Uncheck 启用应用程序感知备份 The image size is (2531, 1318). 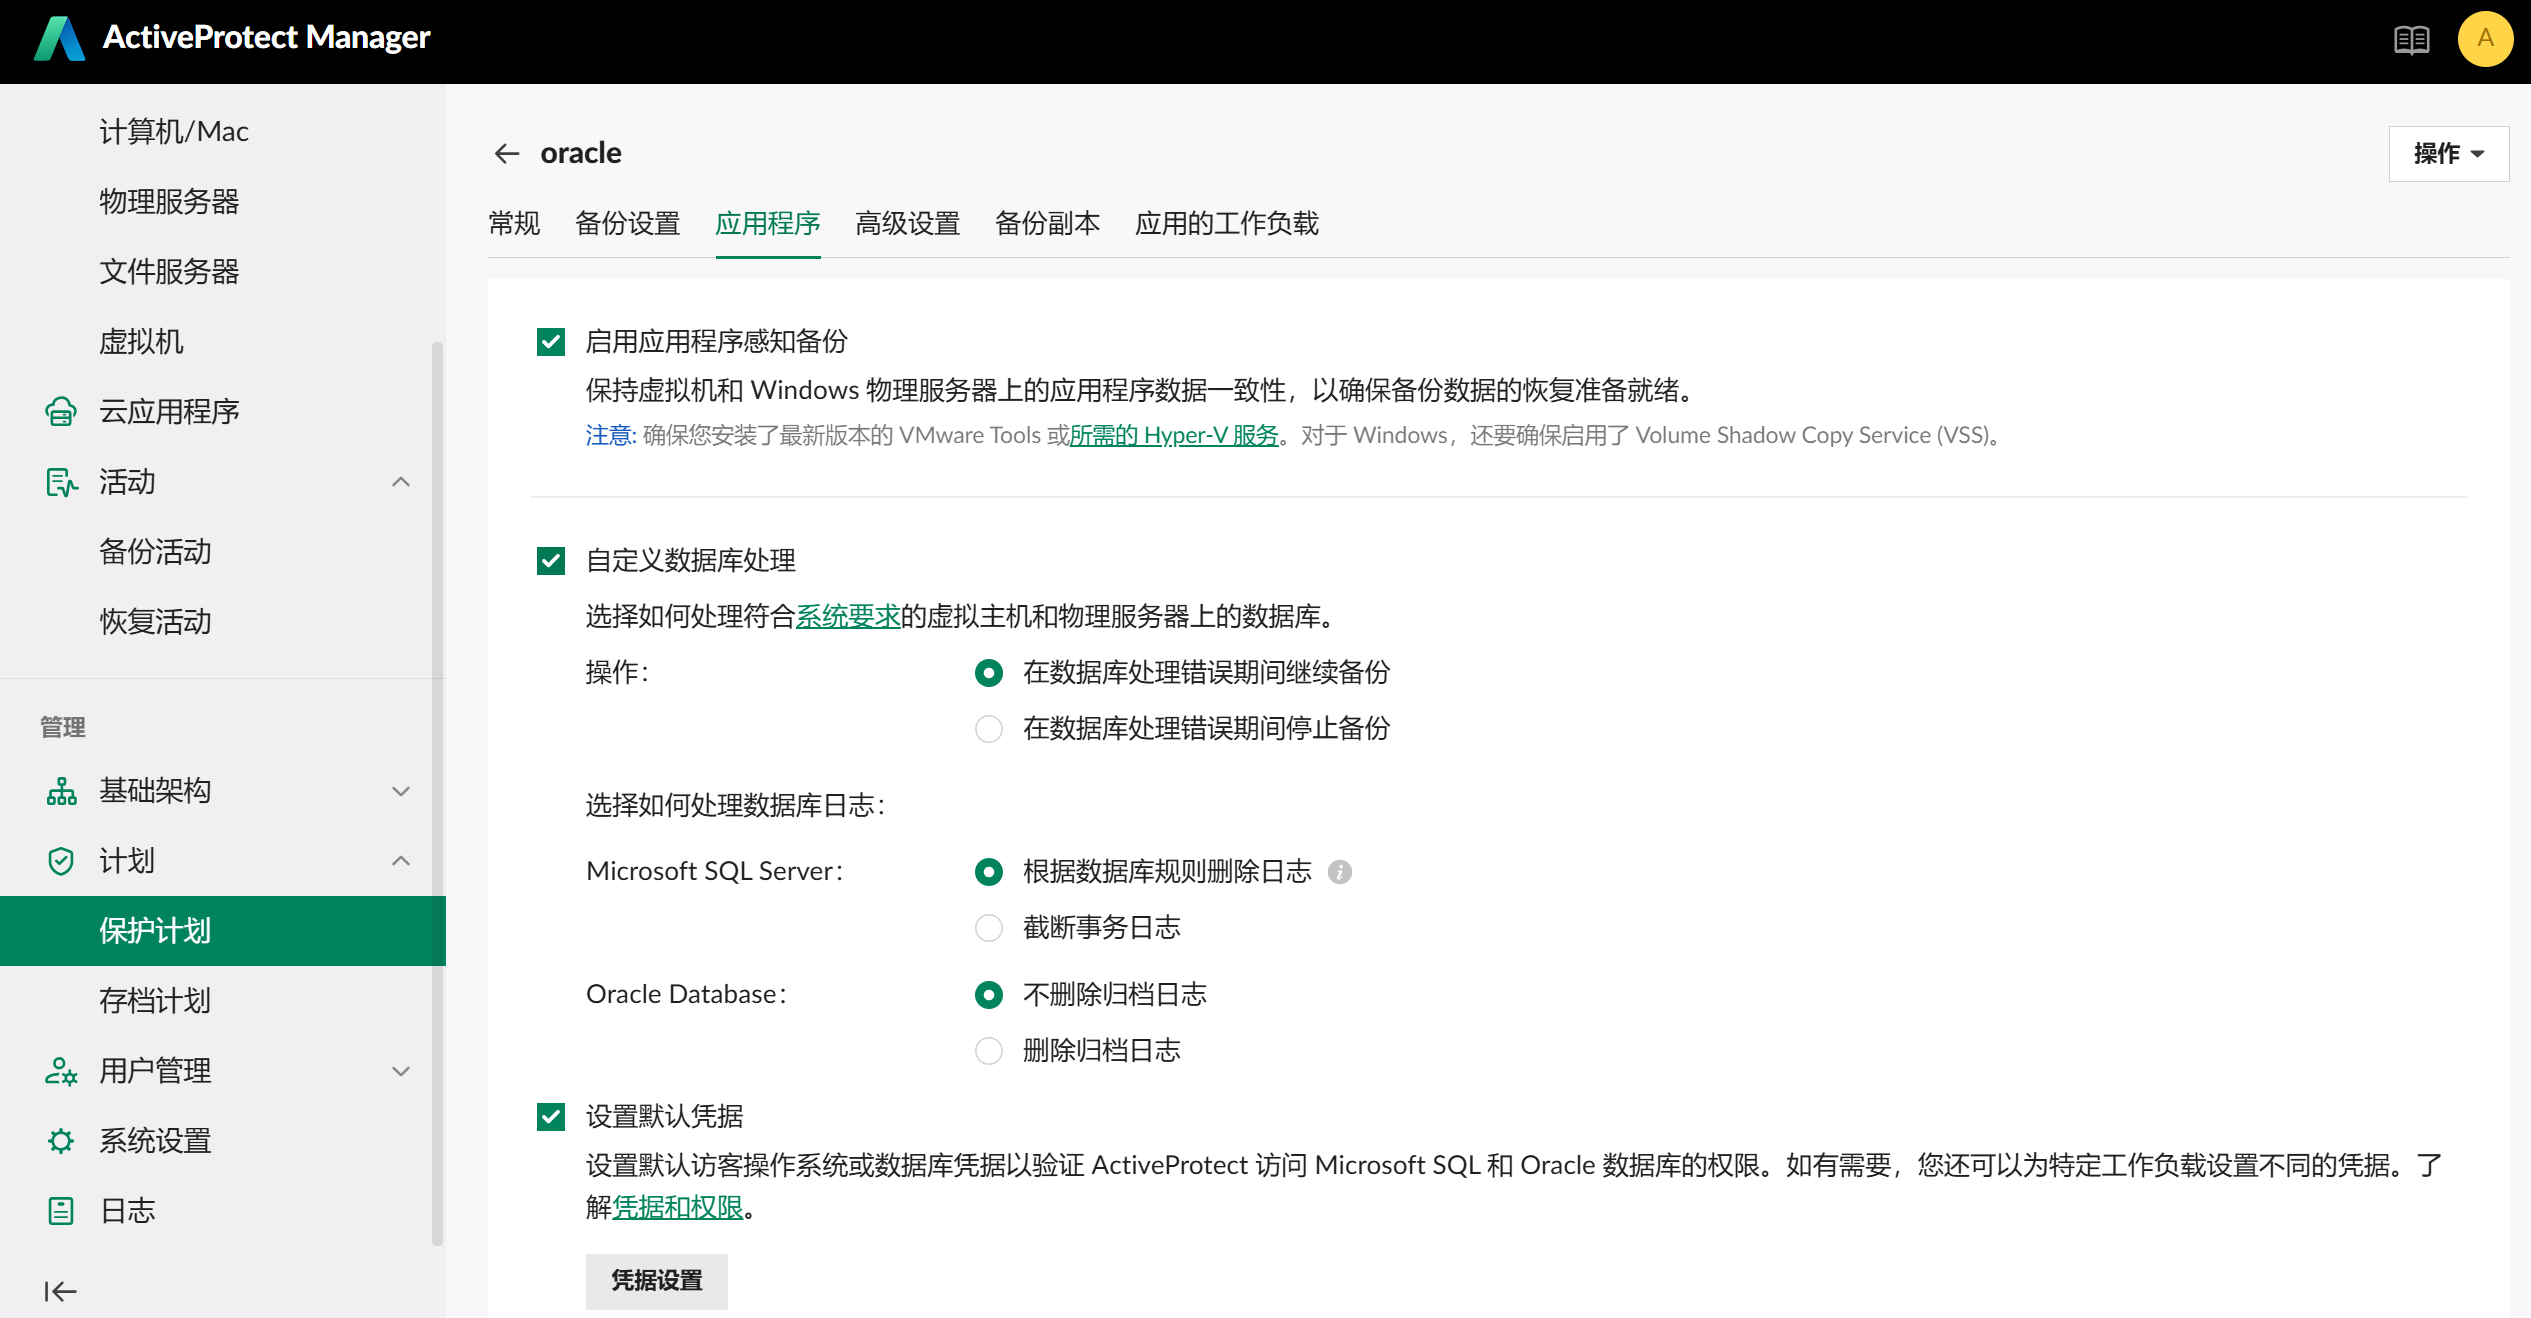[551, 342]
